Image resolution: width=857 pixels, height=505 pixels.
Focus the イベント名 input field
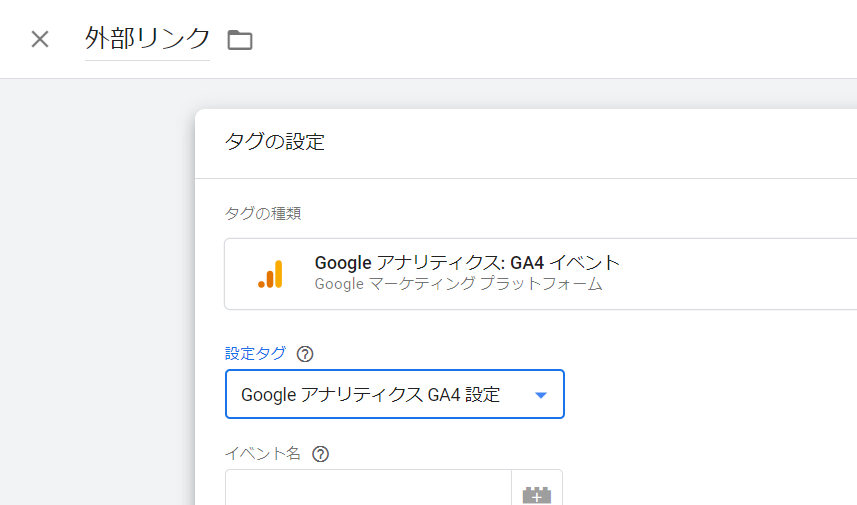(x=368, y=490)
